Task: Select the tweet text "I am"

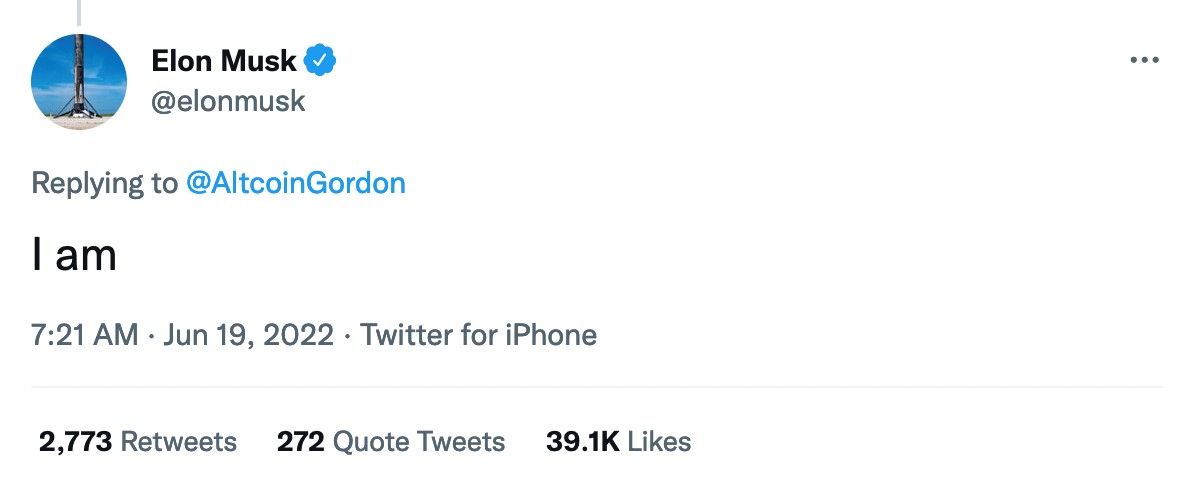Action: pos(74,257)
